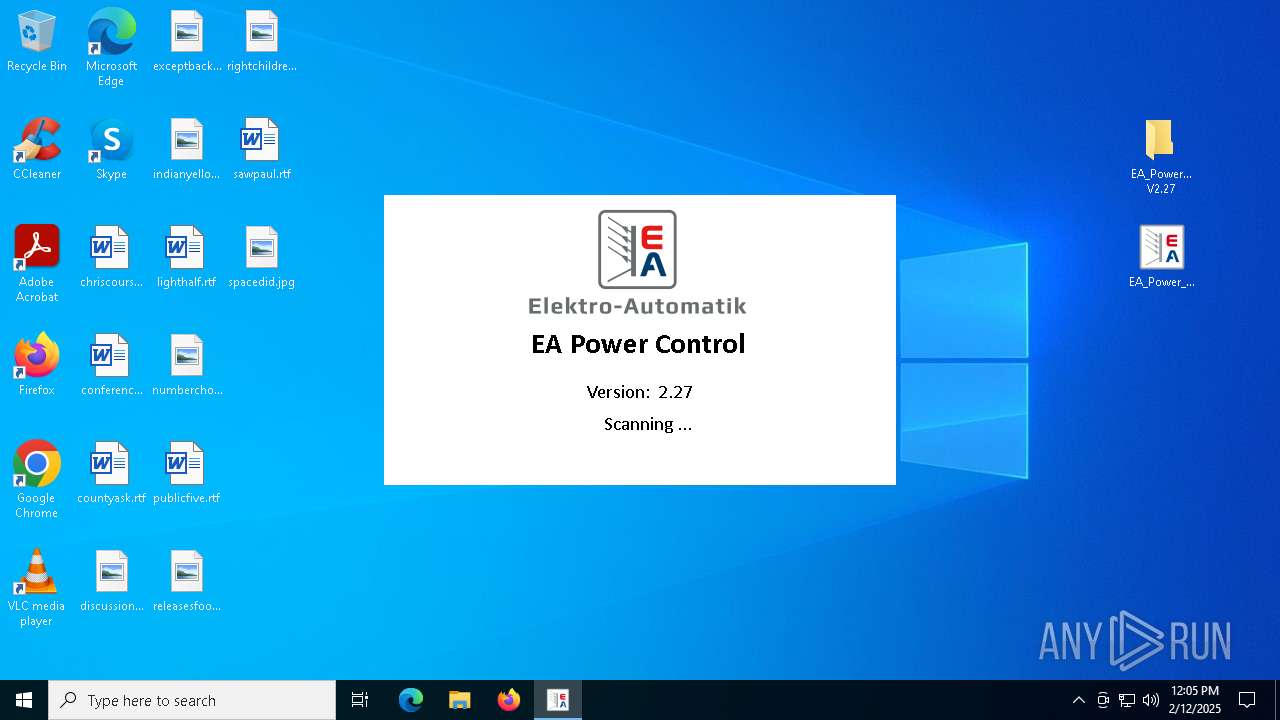
Task: Select the countyask.rtf document
Action: (x=111, y=474)
